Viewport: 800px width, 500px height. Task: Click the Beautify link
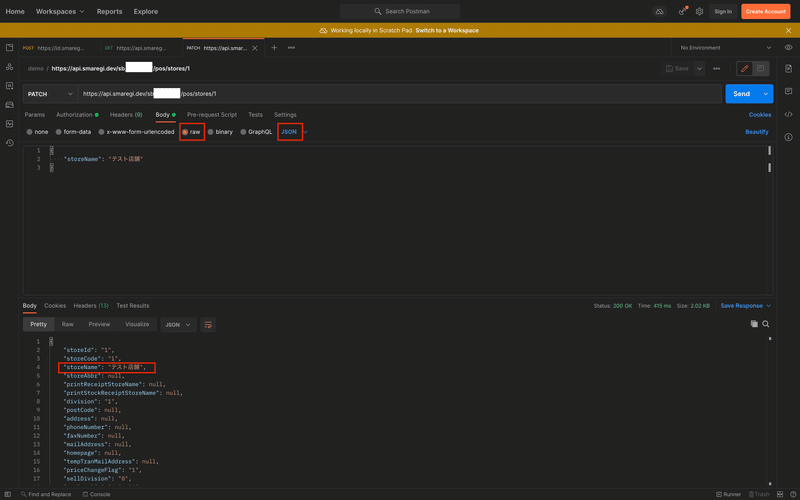click(757, 132)
